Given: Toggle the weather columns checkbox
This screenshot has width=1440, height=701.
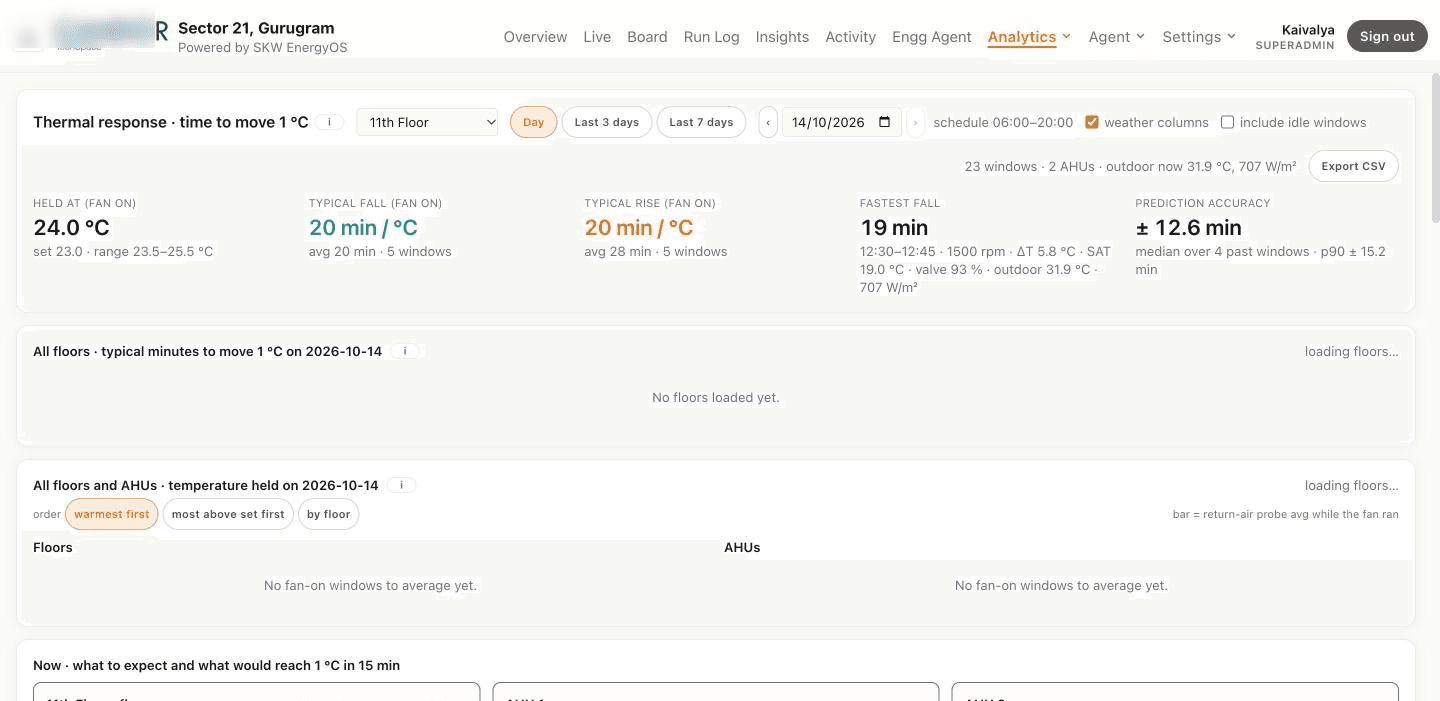Looking at the screenshot, I should point(1092,122).
